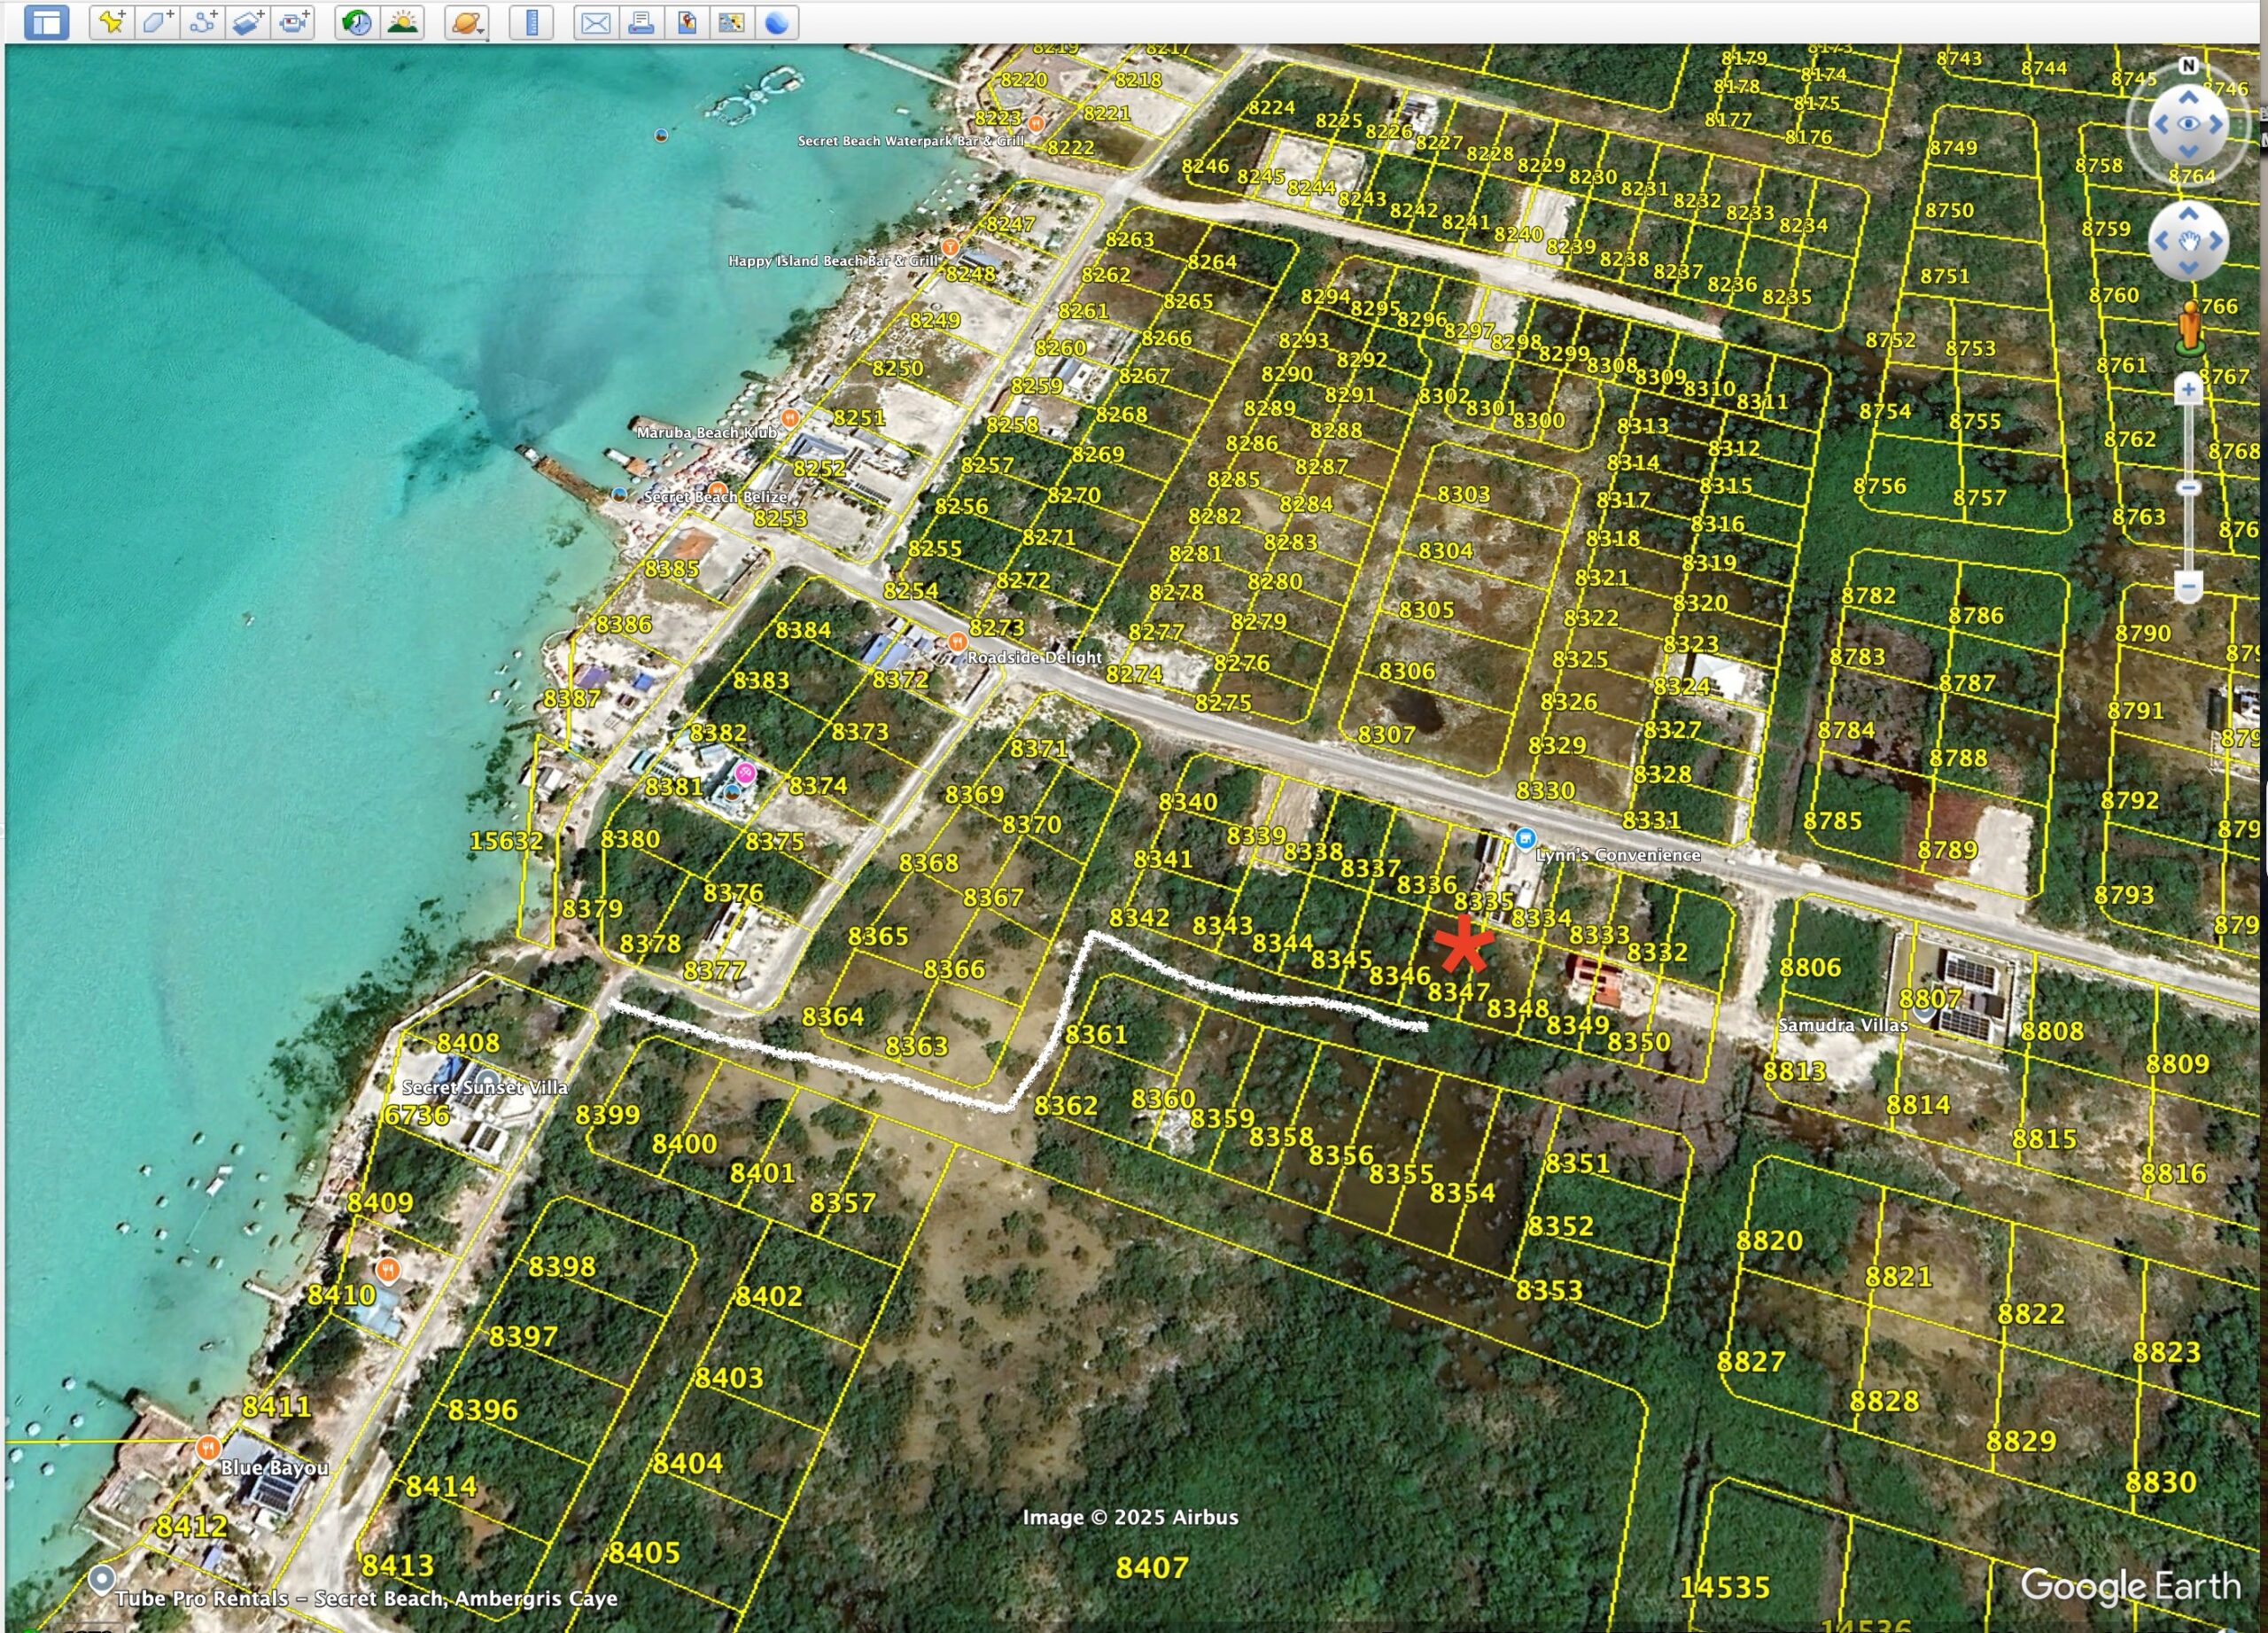Toggle sunlight across landscape
This screenshot has height=1633, width=2268.
403,22
